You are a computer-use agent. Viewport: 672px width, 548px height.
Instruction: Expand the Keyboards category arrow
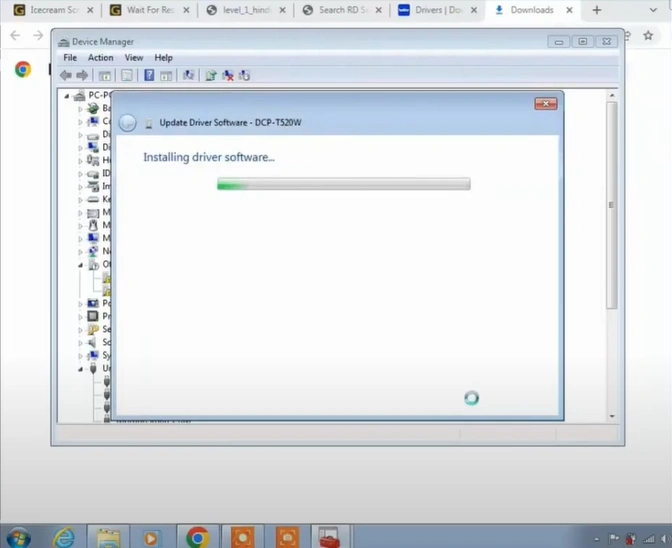tap(82, 199)
